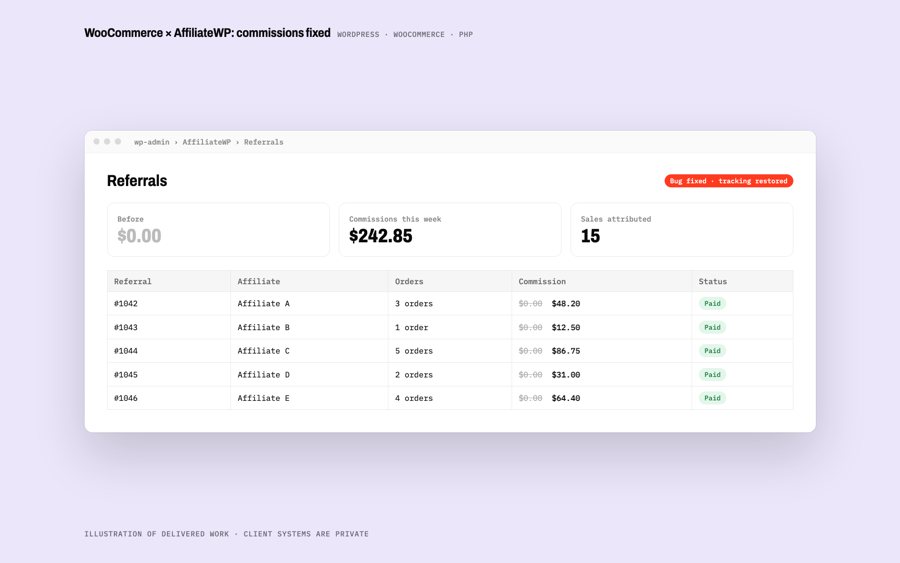Click the struck-through $0.00 for Affiliate E
The width and height of the screenshot is (900, 563).
click(x=530, y=398)
